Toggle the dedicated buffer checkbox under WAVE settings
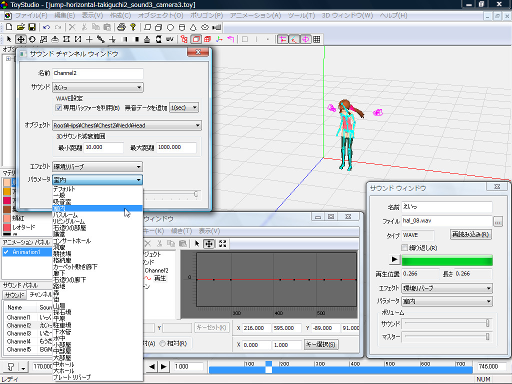Image resolution: width=512 pixels, height=384 pixels. (x=59, y=108)
